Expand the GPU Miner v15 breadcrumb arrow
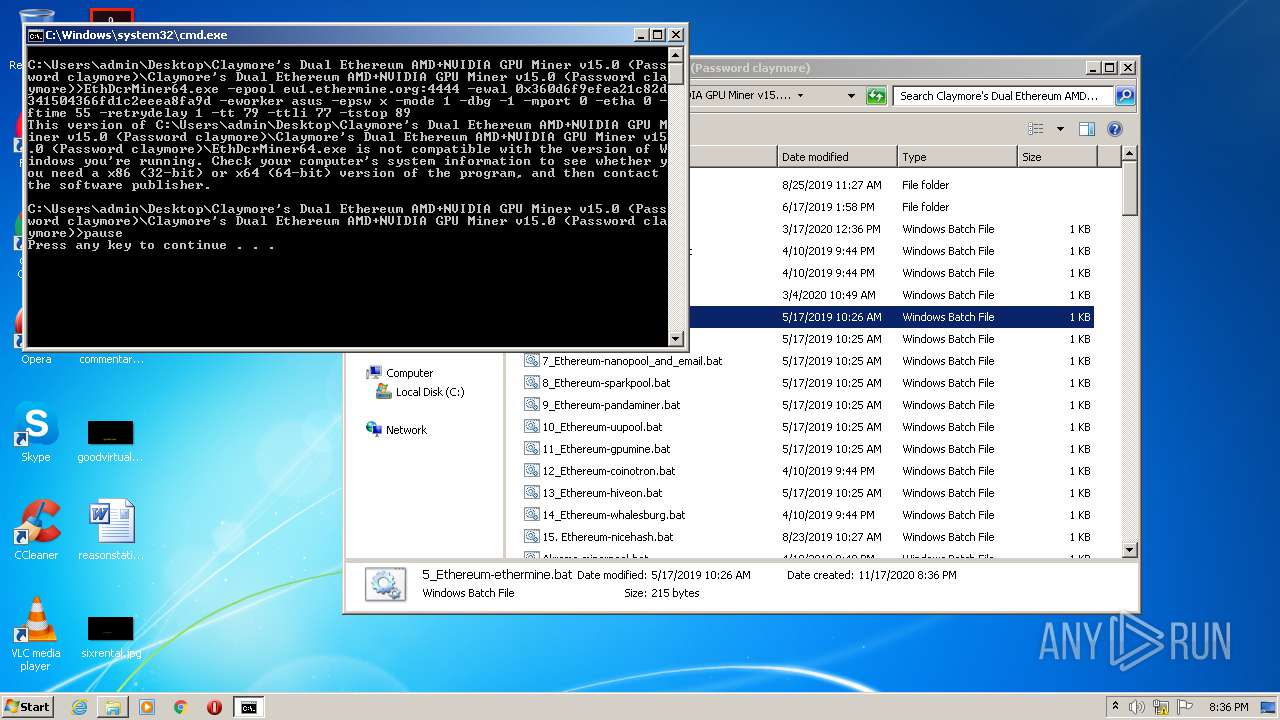This screenshot has height=720, width=1280. (800, 96)
